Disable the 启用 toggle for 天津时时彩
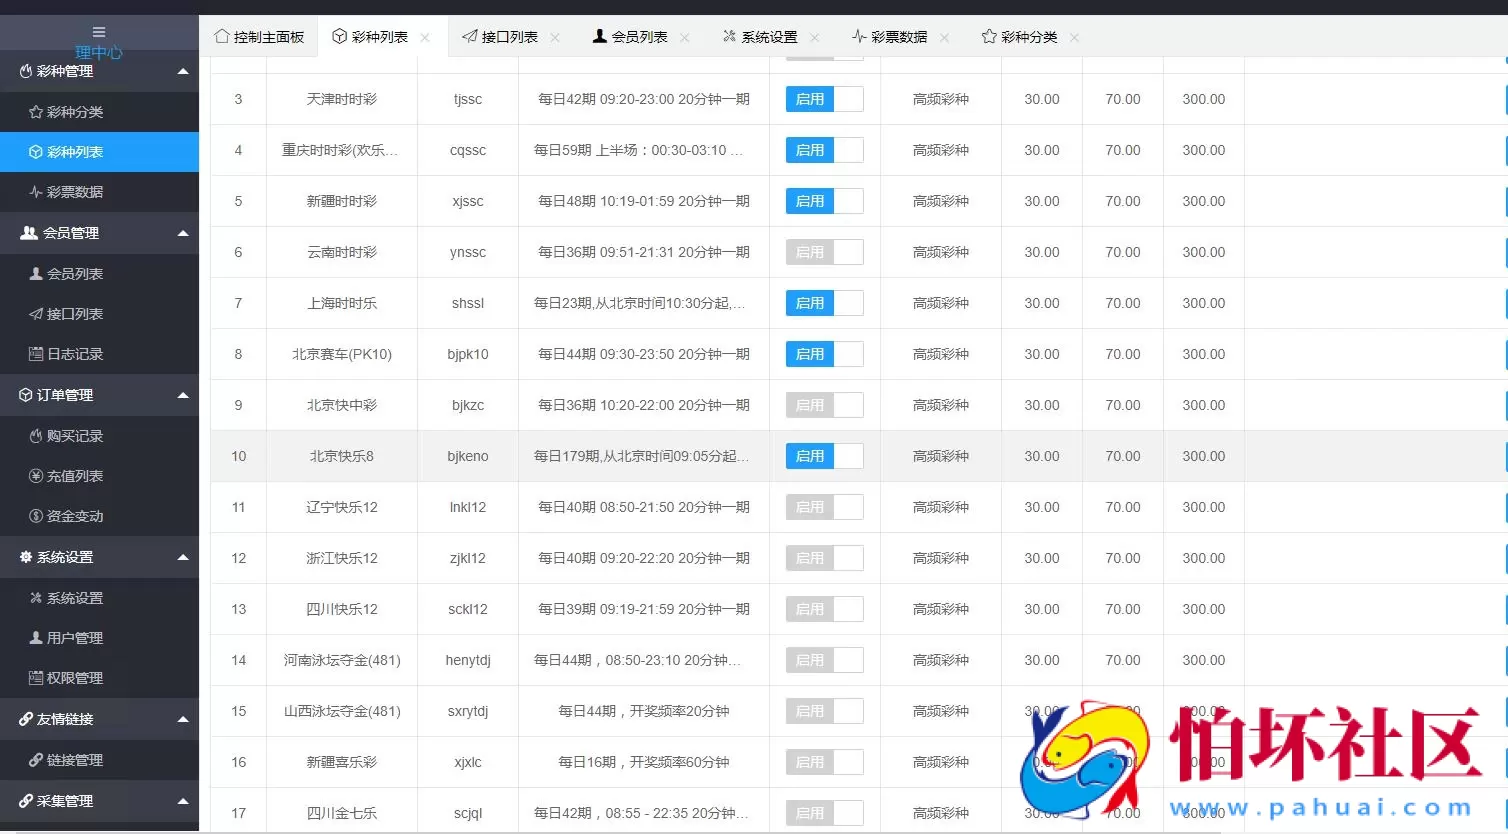This screenshot has width=1508, height=834. (823, 99)
